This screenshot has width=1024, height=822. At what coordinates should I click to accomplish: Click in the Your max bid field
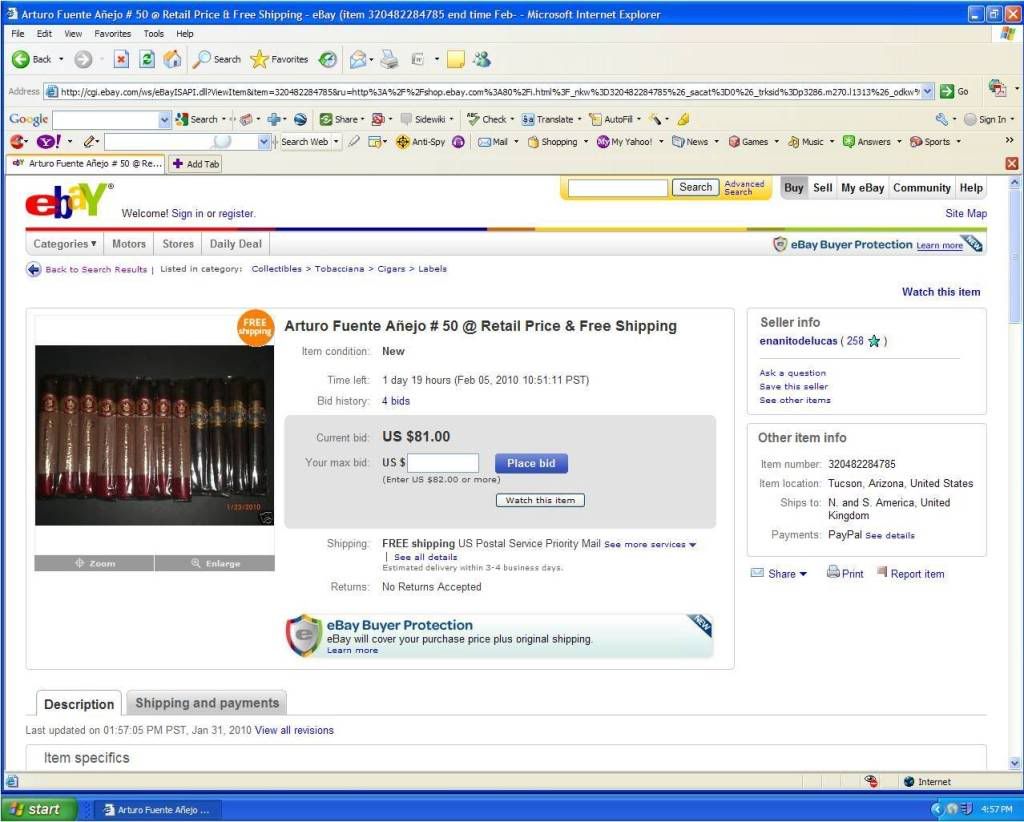[x=443, y=463]
